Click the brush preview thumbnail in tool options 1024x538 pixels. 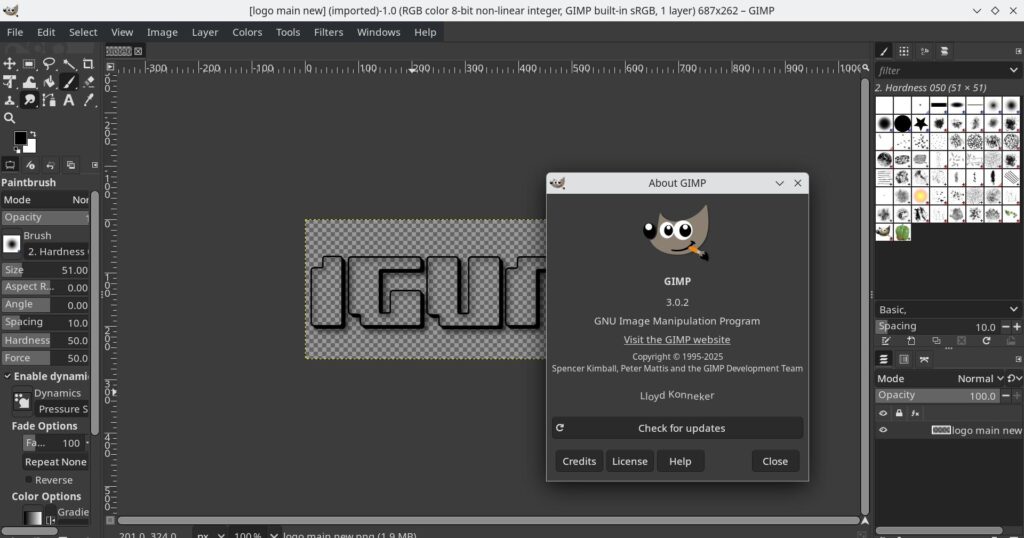point(12,244)
